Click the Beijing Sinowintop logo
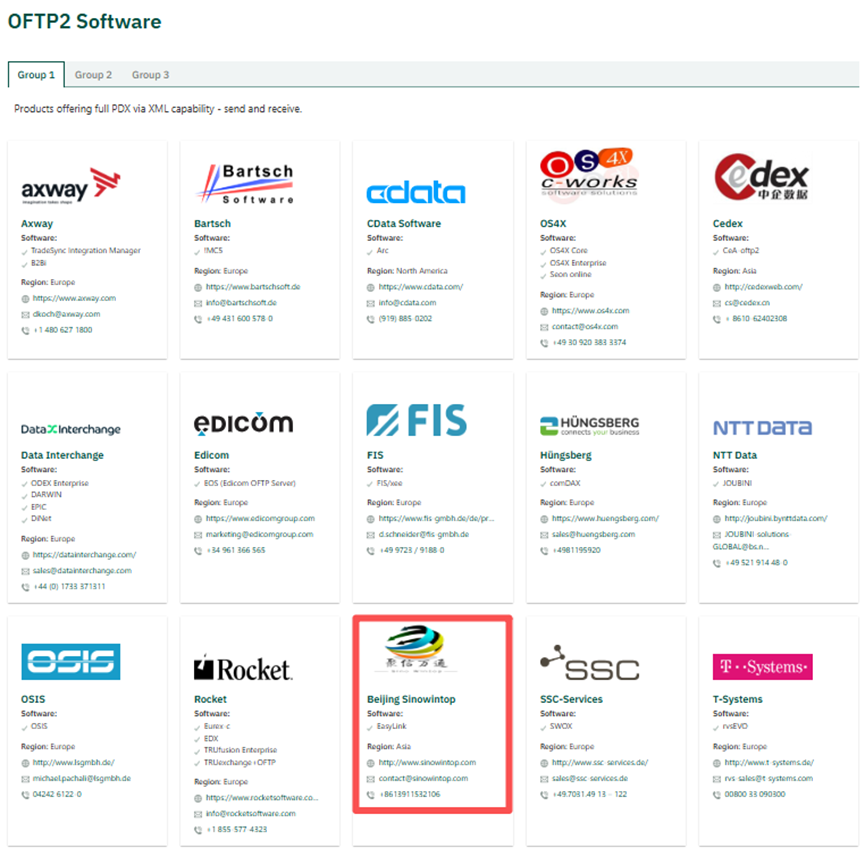 416,649
